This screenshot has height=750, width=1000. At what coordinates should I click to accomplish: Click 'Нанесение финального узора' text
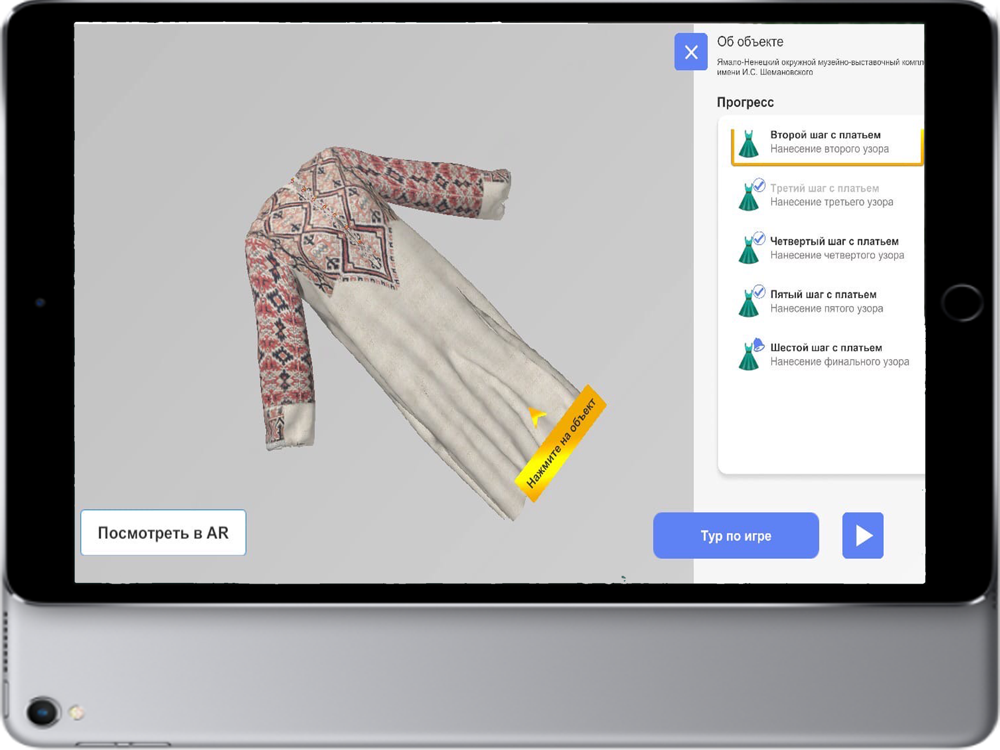[x=839, y=362]
